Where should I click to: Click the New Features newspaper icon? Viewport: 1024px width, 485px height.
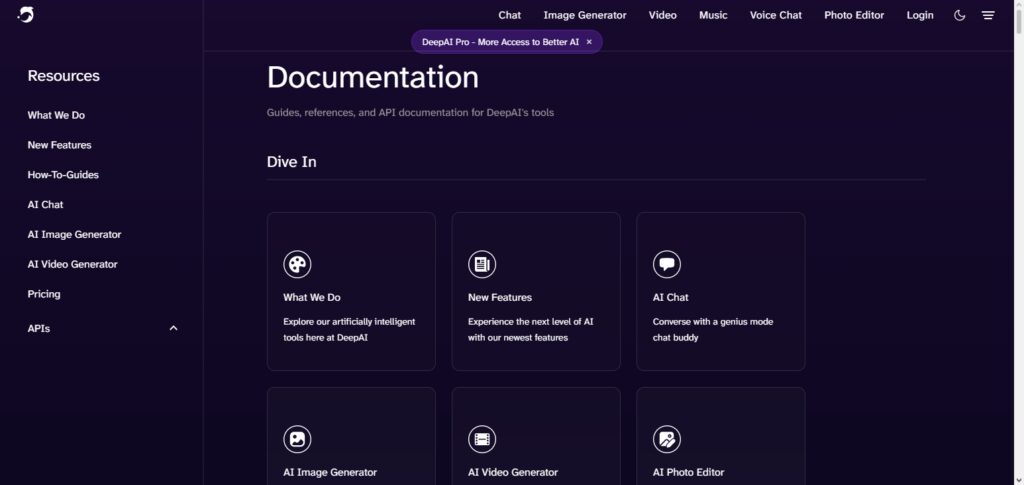pyautogui.click(x=482, y=264)
